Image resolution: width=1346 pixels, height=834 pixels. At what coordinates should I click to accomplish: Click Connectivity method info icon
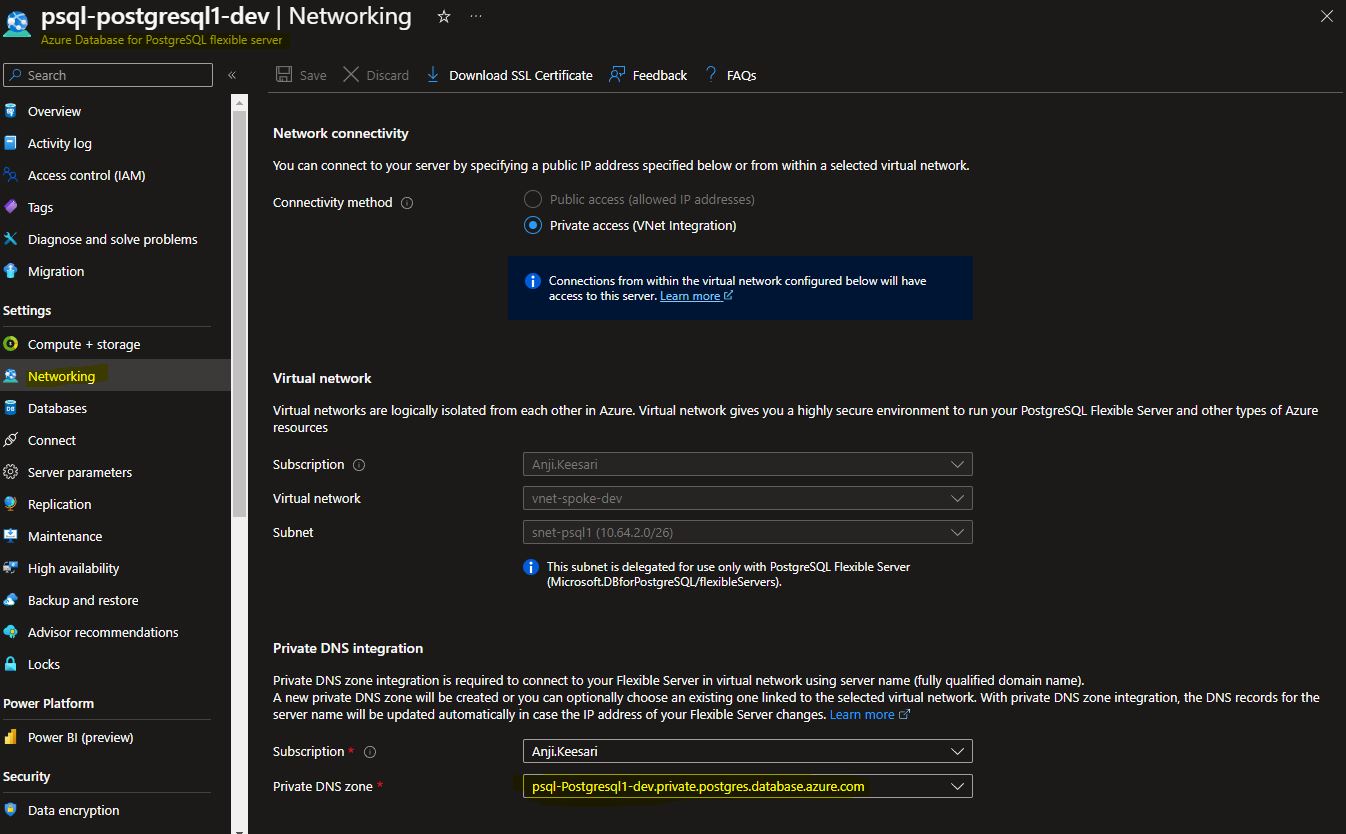tap(407, 203)
